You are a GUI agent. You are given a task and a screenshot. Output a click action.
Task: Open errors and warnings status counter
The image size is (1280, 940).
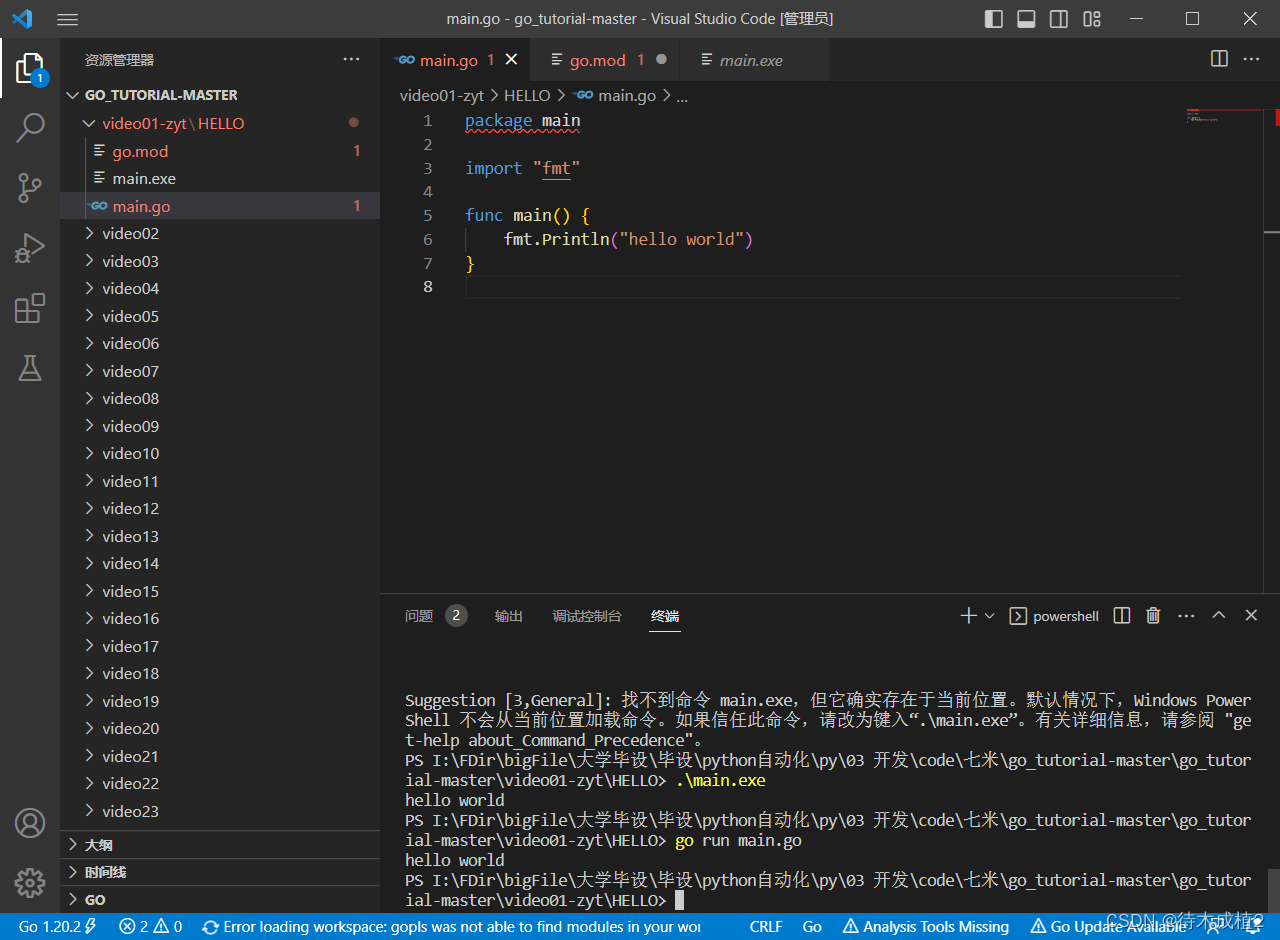coord(150,927)
